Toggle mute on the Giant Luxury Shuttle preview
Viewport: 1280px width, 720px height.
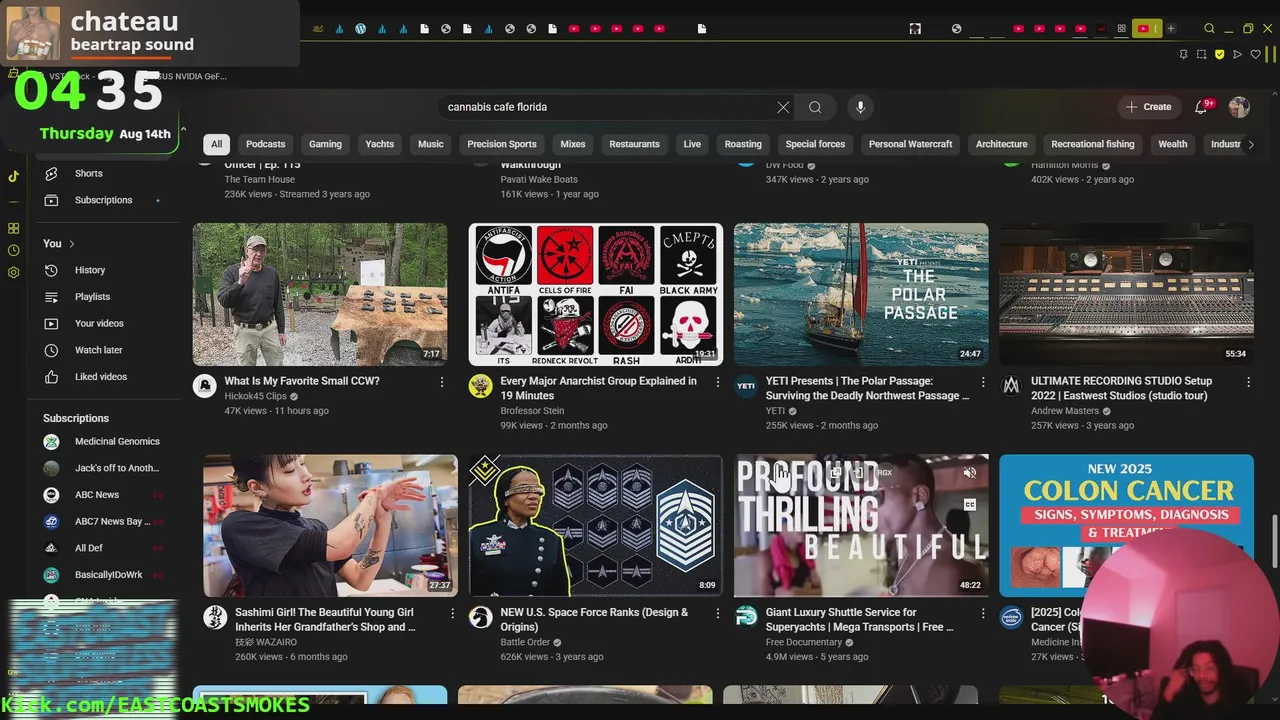(969, 473)
